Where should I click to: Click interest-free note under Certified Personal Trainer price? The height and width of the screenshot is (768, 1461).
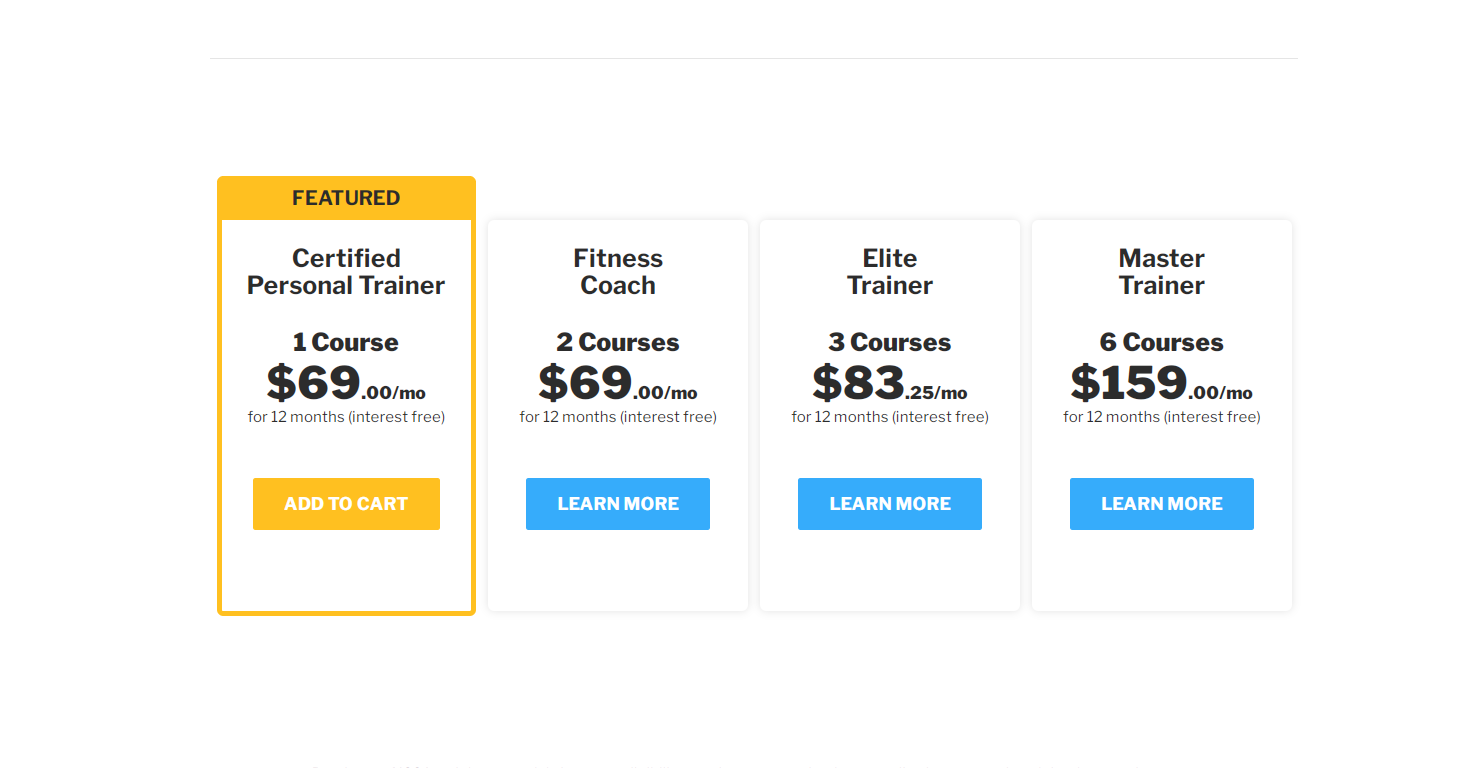[x=346, y=417]
